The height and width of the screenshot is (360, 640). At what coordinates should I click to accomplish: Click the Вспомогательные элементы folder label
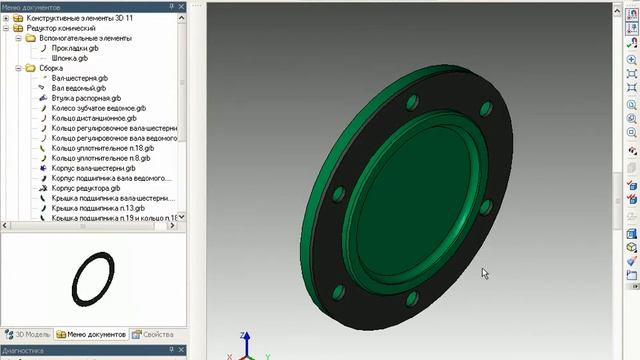[85, 38]
